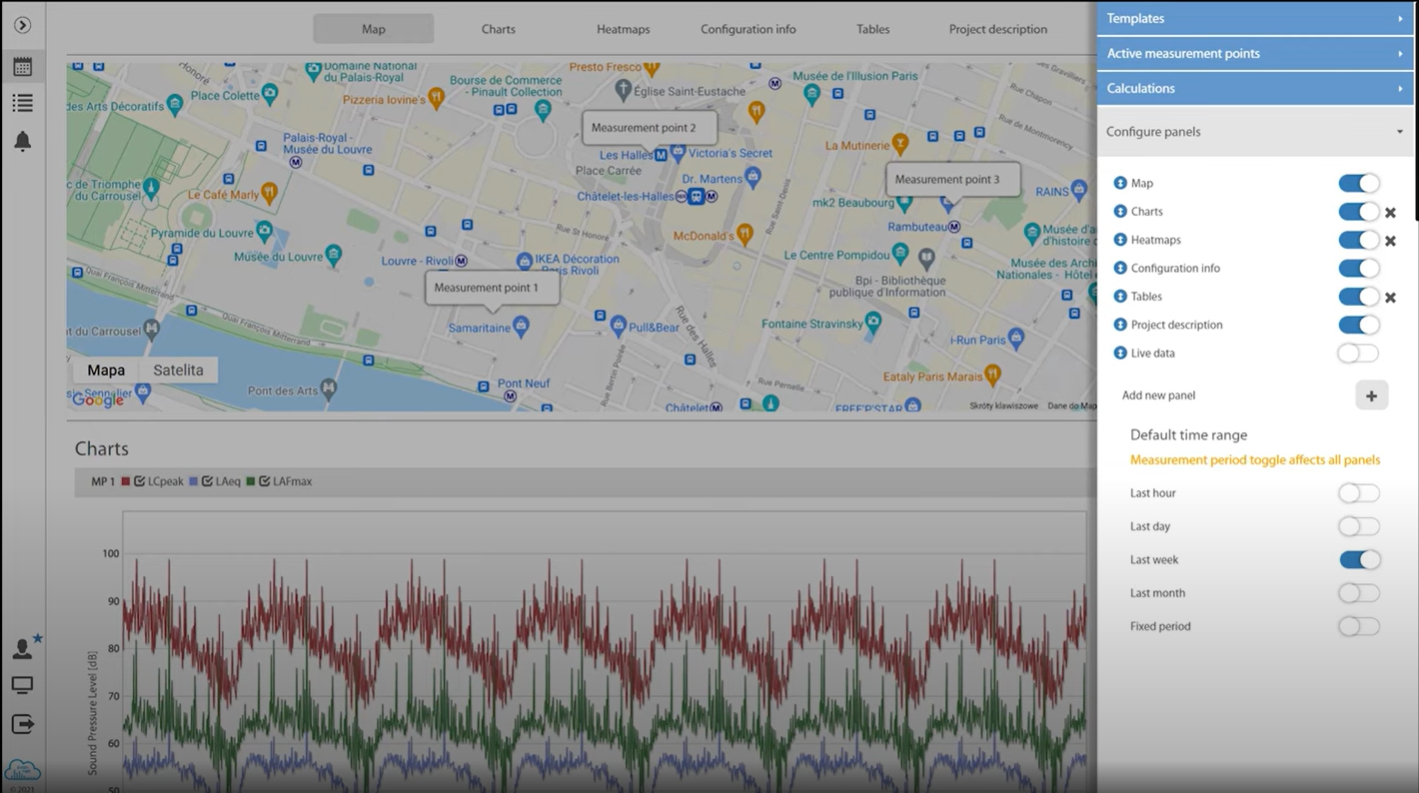Click the info icon next to Heatmaps

[1120, 240]
